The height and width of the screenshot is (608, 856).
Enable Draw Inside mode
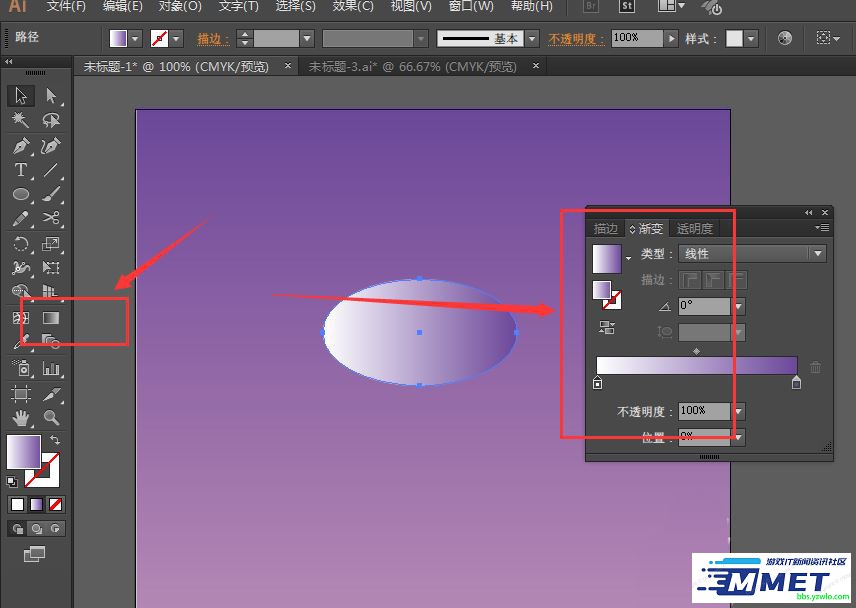tap(55, 528)
